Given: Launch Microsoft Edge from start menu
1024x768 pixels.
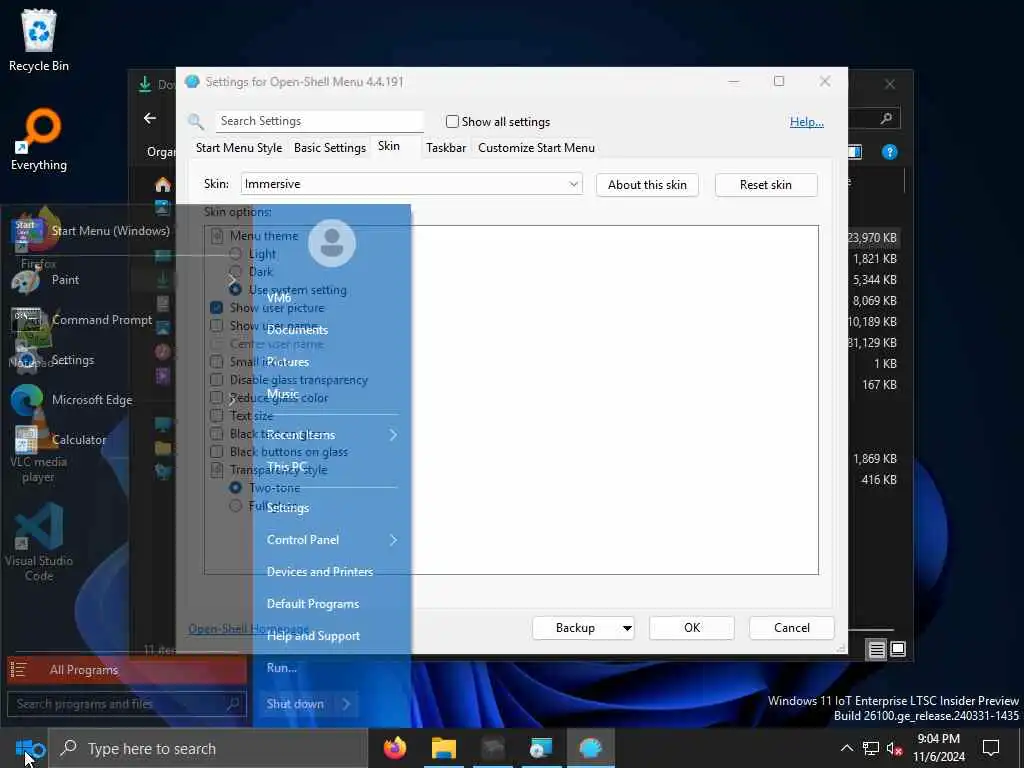Looking at the screenshot, I should (x=72, y=400).
